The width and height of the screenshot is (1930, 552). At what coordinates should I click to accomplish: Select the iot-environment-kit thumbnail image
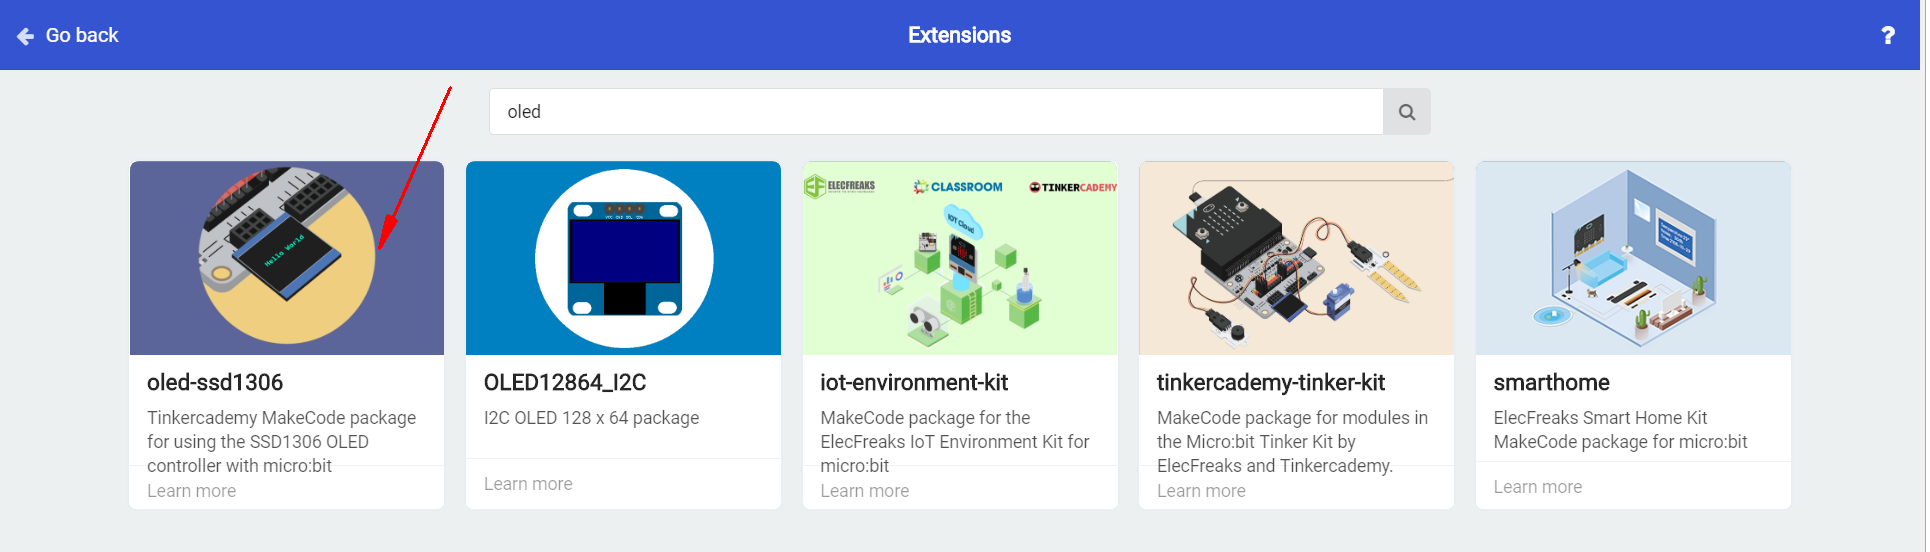click(x=960, y=258)
